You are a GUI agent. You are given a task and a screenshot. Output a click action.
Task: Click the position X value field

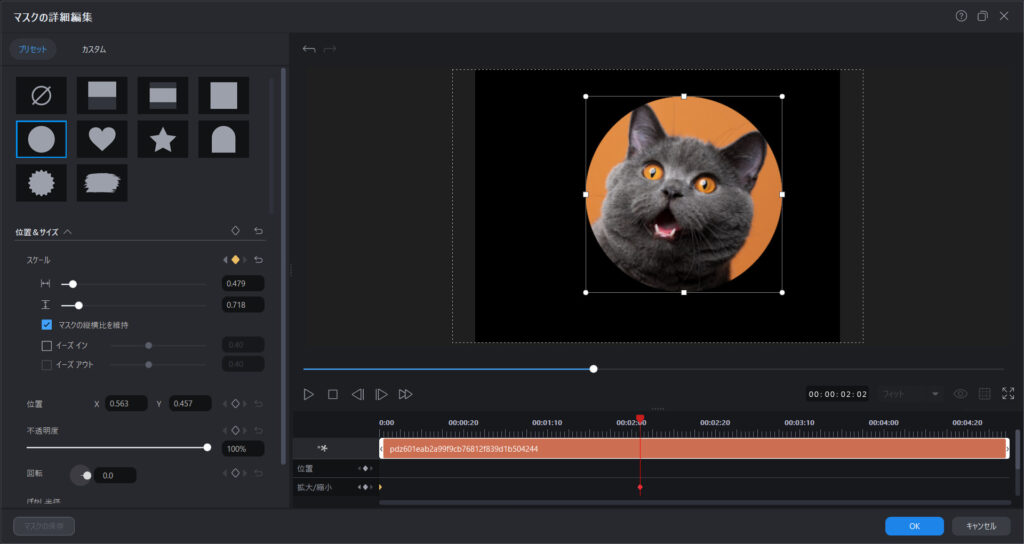[x=127, y=403]
